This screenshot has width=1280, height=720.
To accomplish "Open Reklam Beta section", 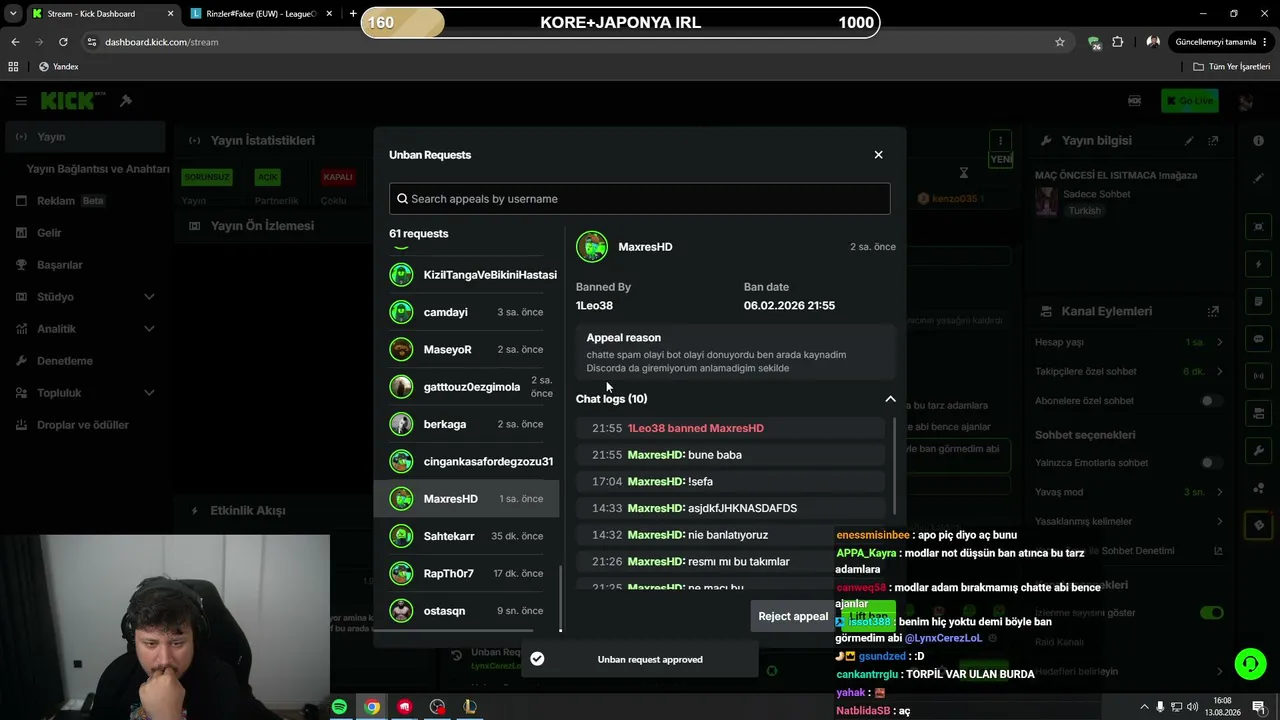I will pyautogui.click(x=85, y=201).
